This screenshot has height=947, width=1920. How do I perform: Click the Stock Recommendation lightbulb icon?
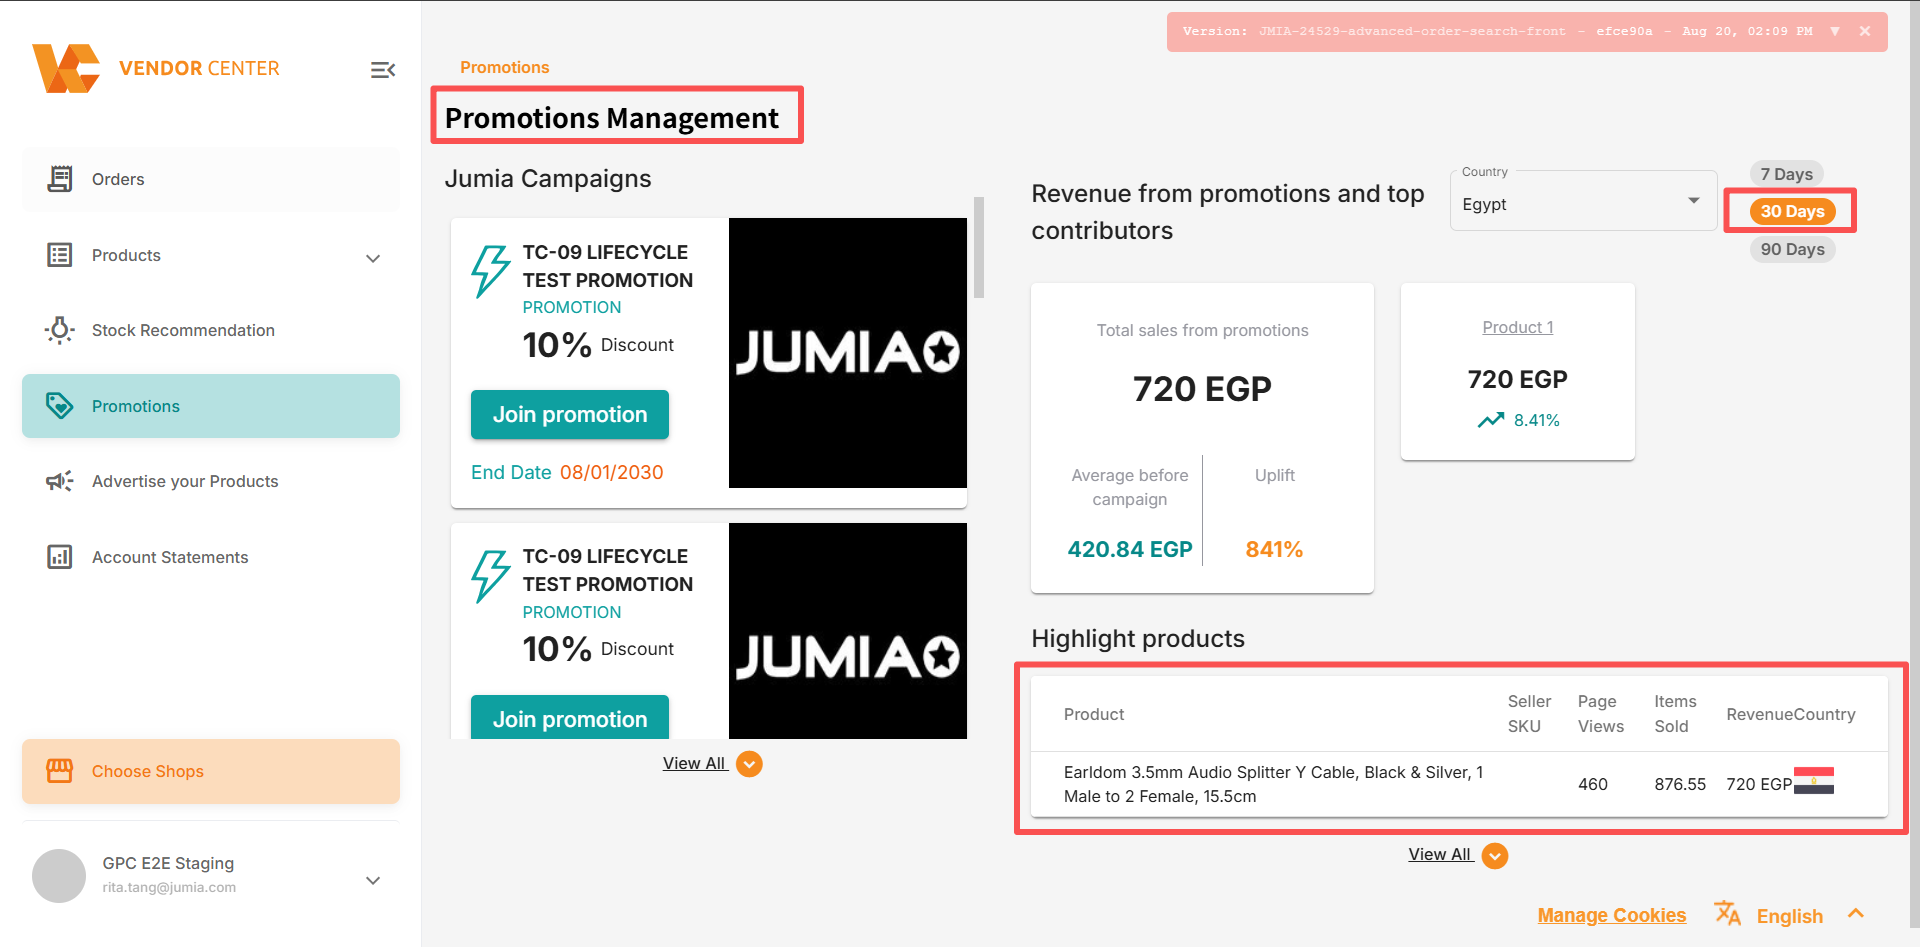tap(60, 330)
